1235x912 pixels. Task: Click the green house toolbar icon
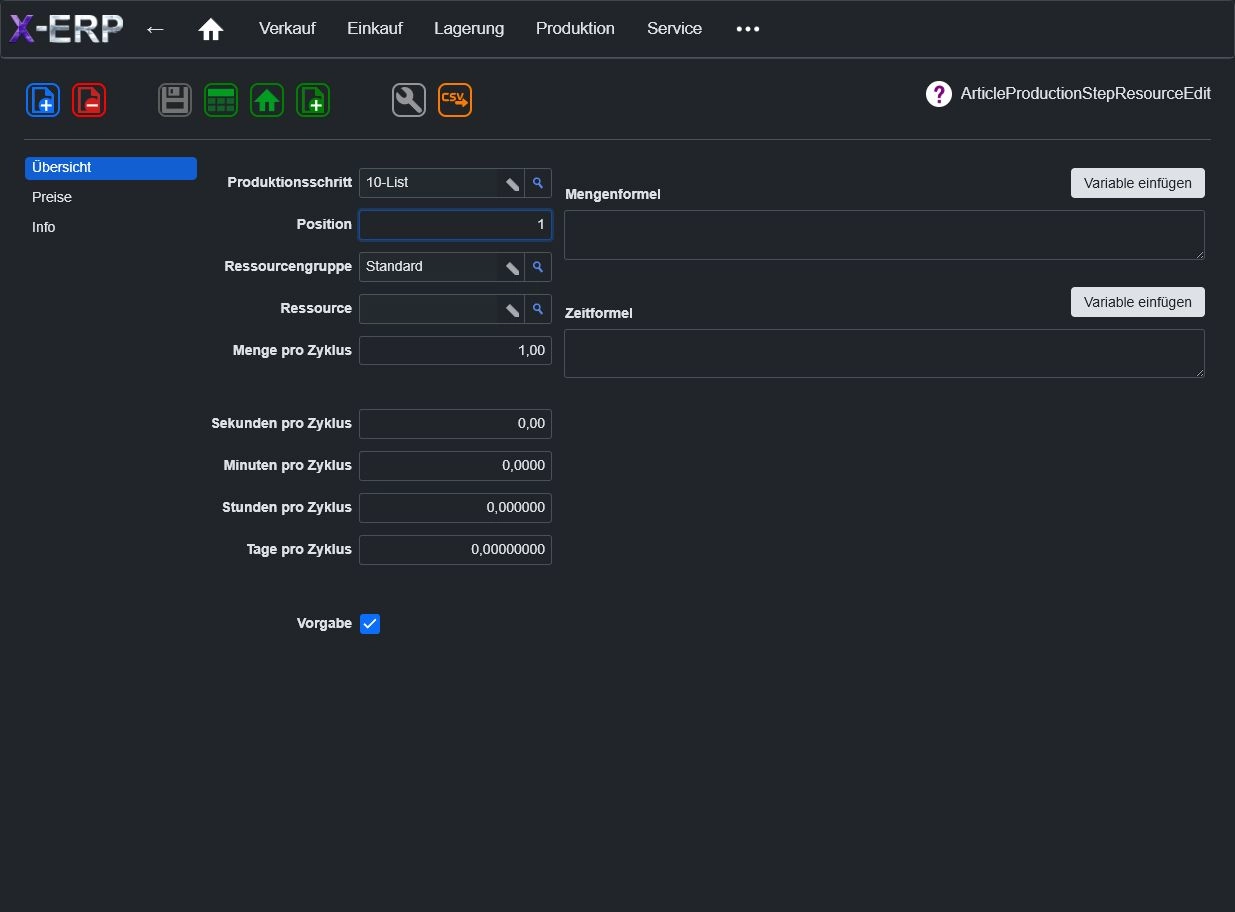(x=267, y=100)
